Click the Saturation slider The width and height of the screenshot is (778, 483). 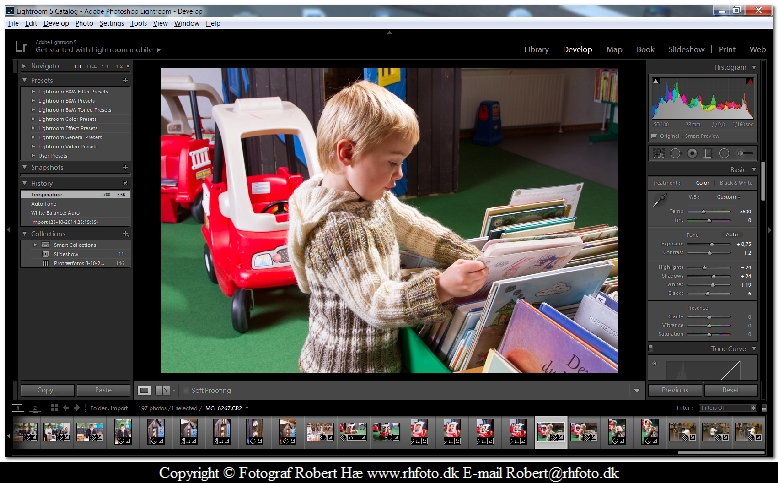click(708, 334)
